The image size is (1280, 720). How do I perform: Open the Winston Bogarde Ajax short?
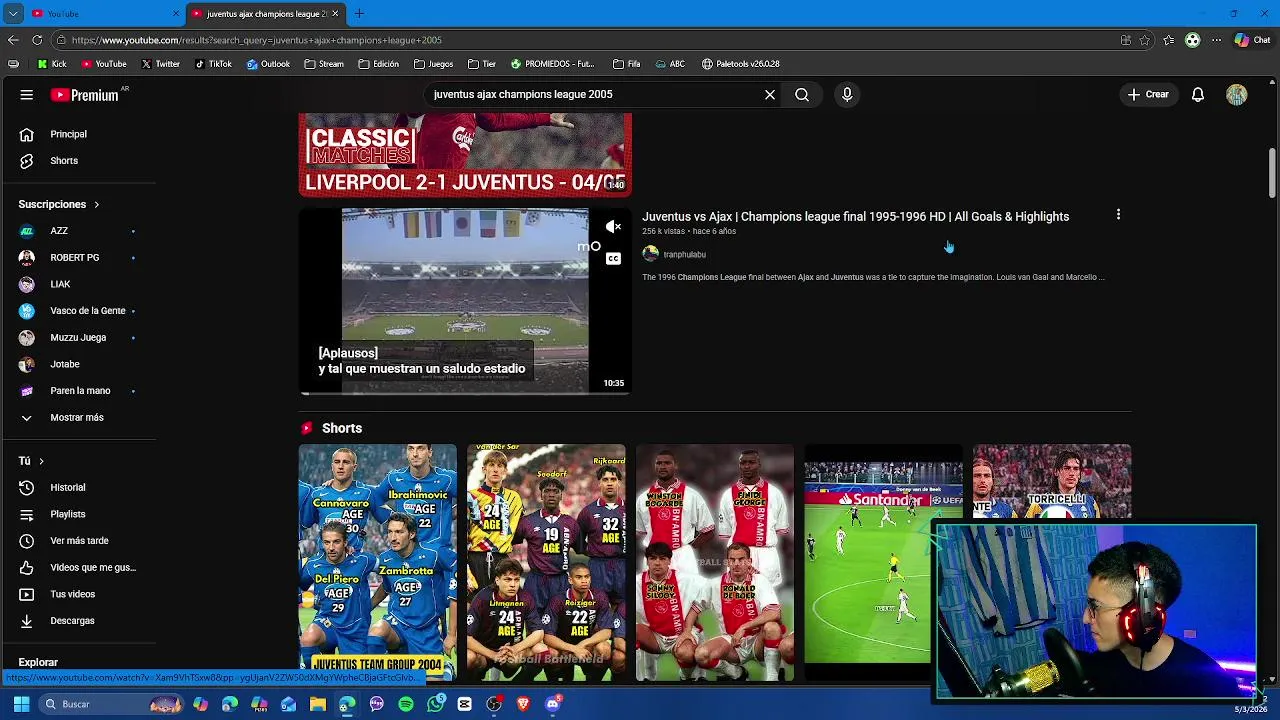pos(715,563)
